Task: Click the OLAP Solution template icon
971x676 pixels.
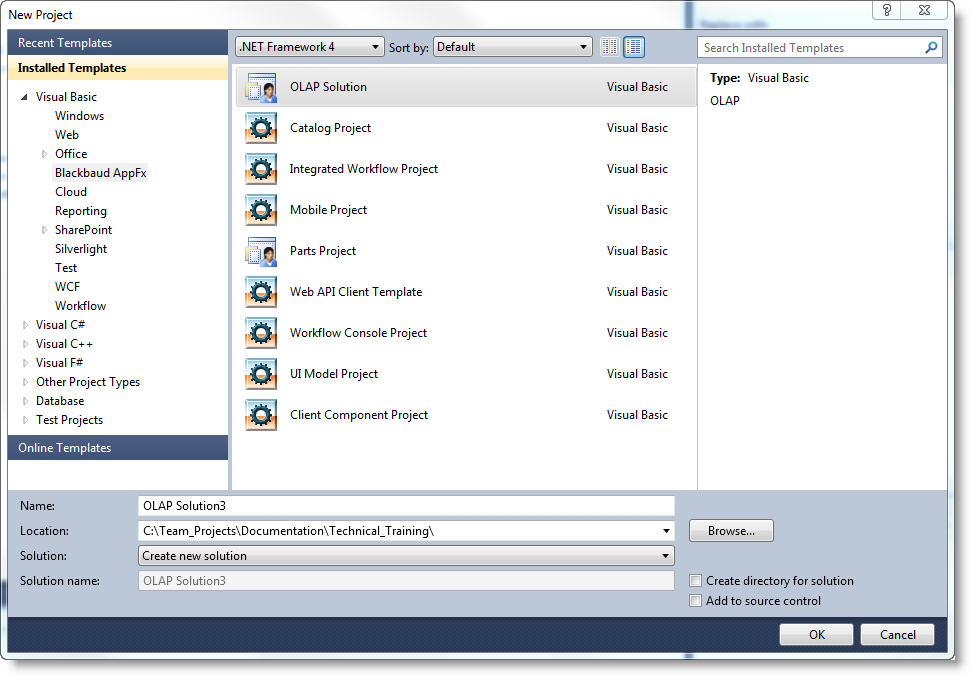Action: click(x=261, y=87)
